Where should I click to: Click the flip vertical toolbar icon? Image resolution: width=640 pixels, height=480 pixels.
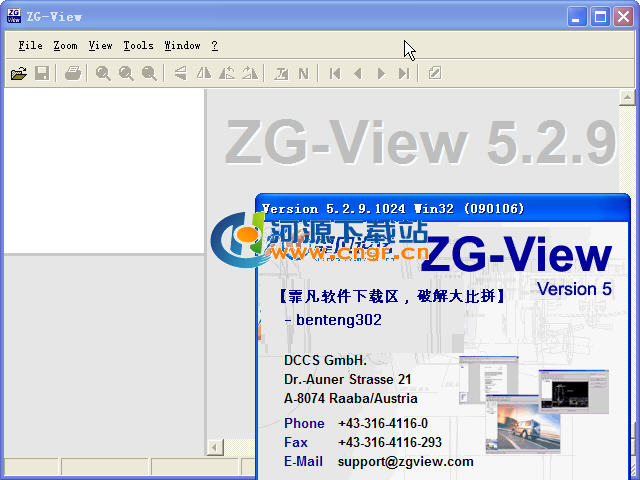point(180,73)
